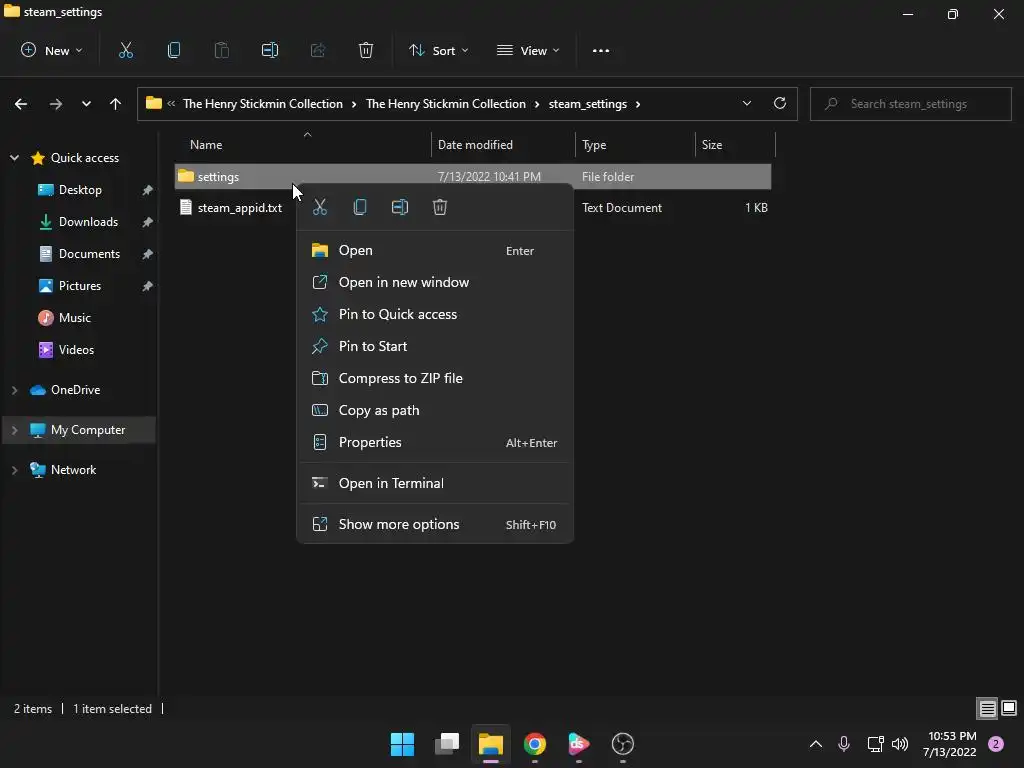
Task: Open Music in the sidebar
Action: click(74, 318)
